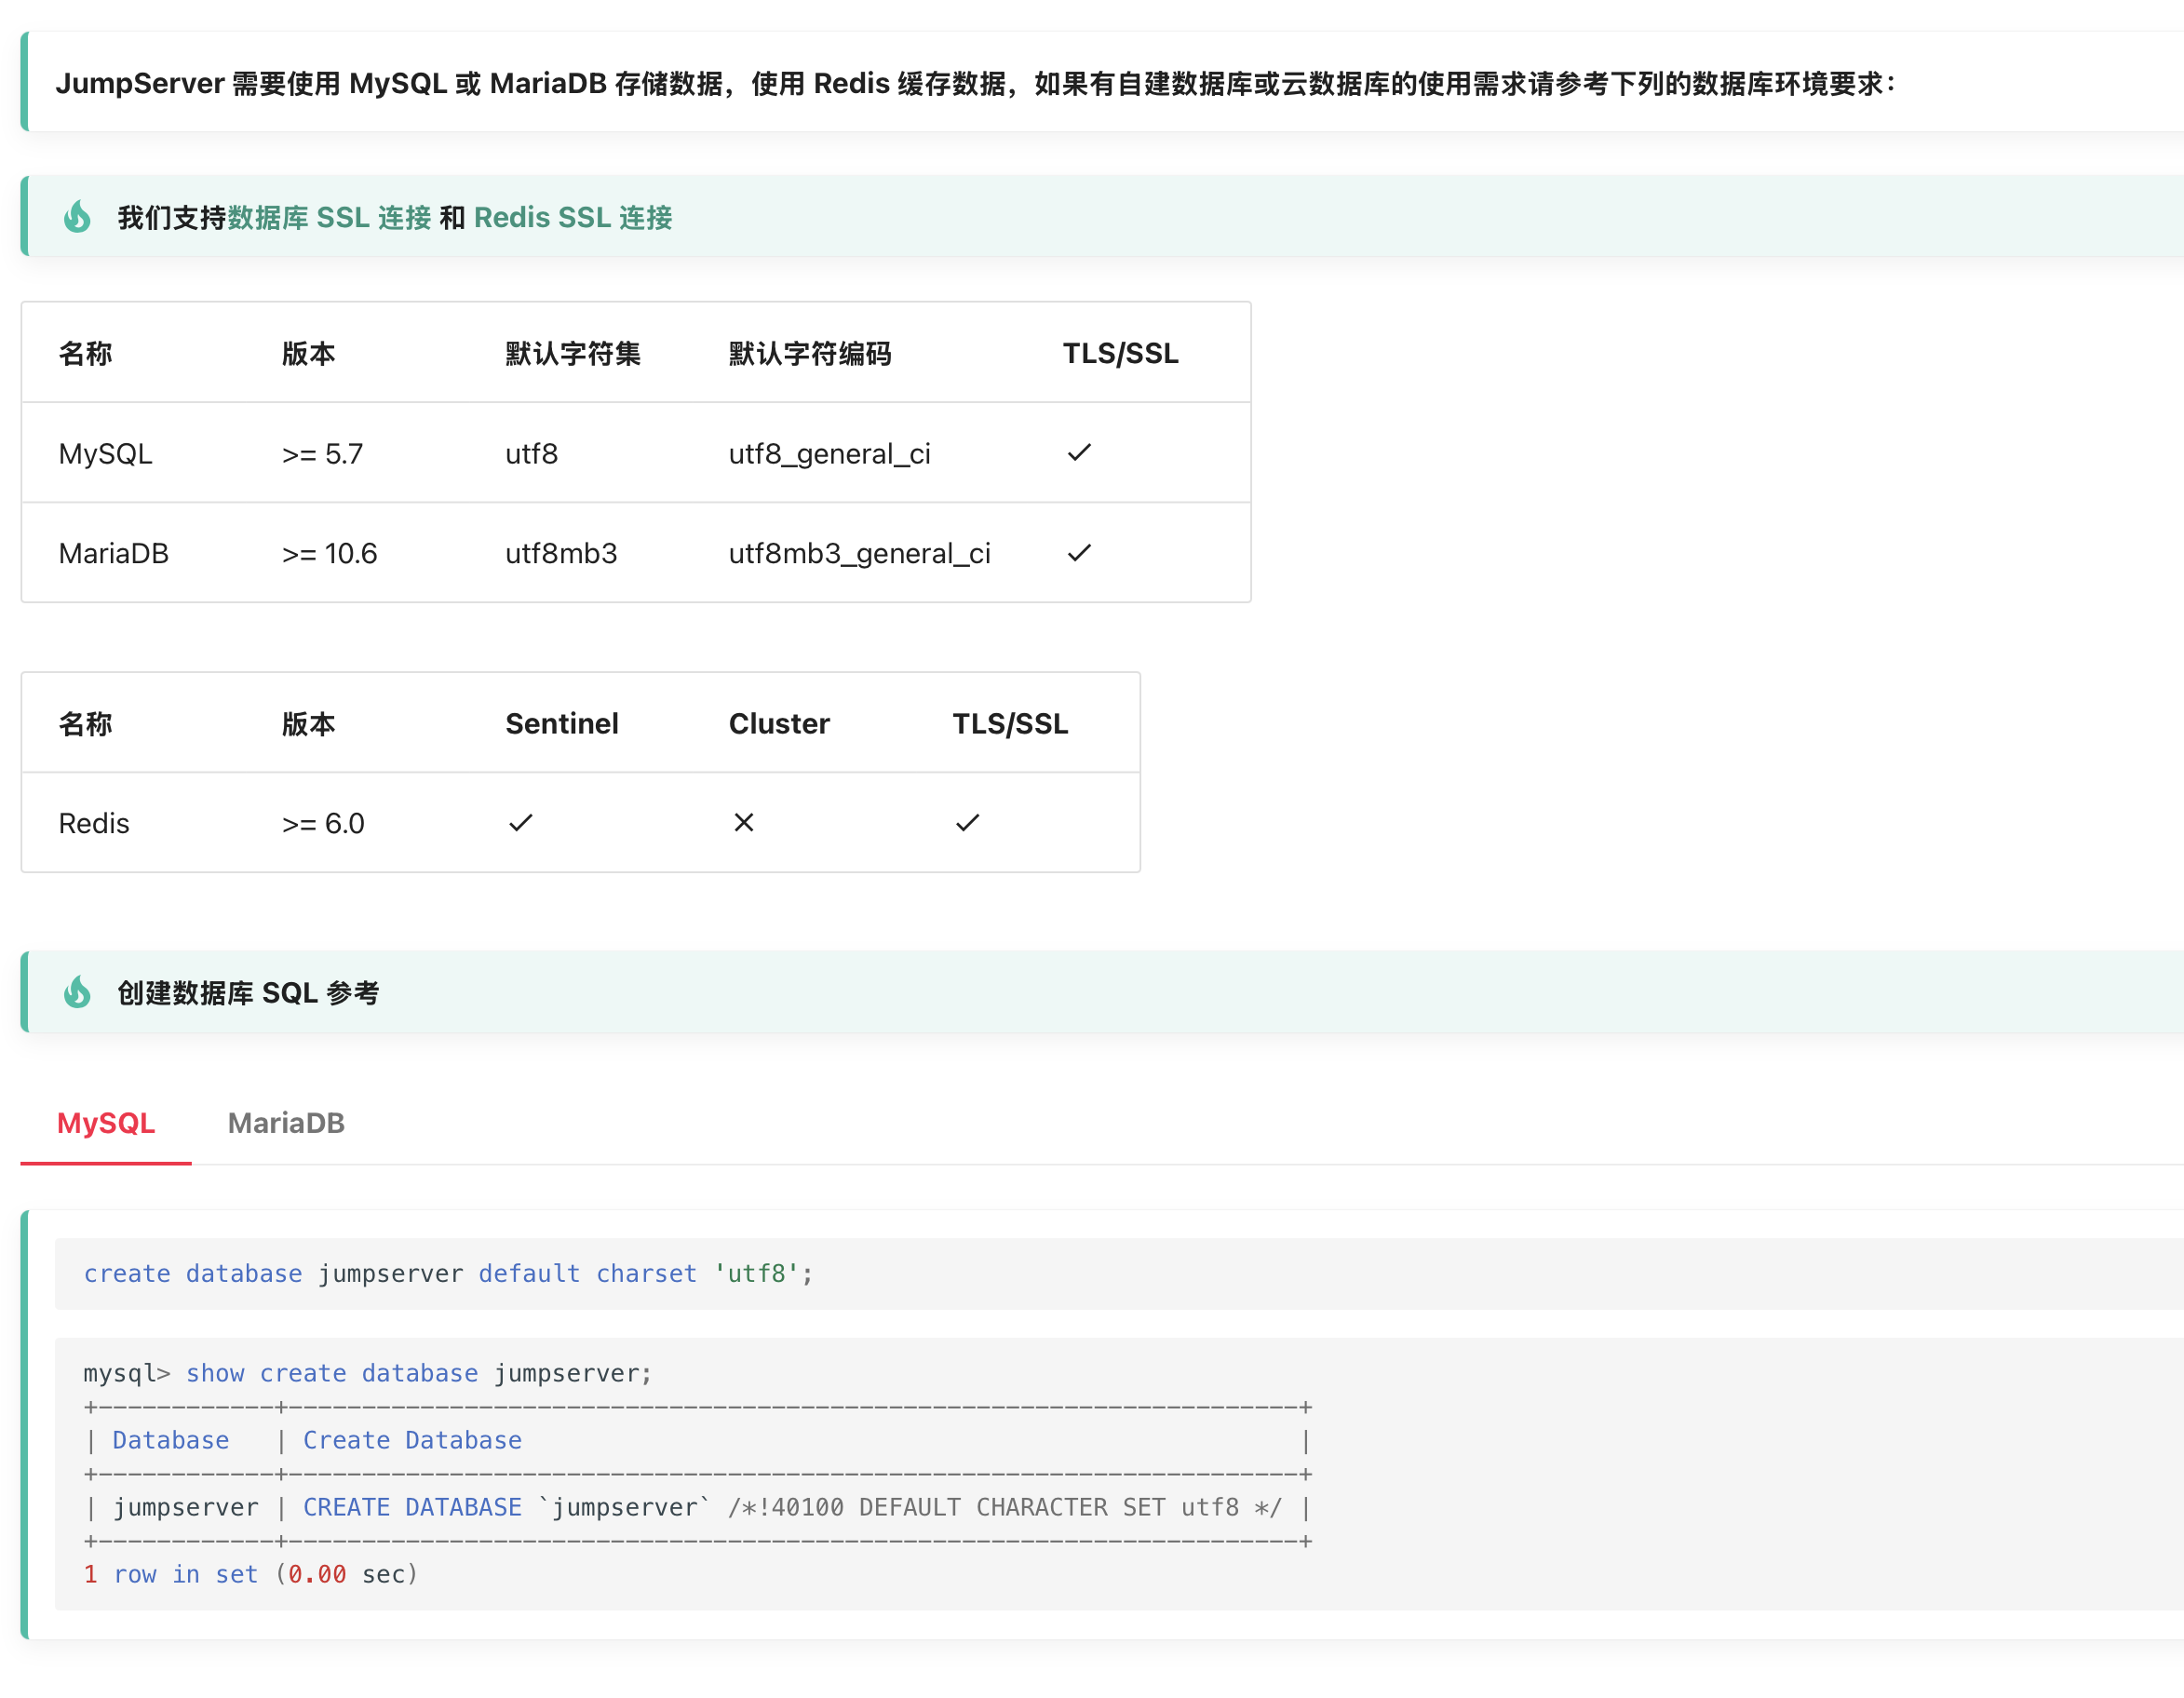The height and width of the screenshot is (1698, 2184).
Task: Switch to the MySQL tab
Action: click(106, 1123)
